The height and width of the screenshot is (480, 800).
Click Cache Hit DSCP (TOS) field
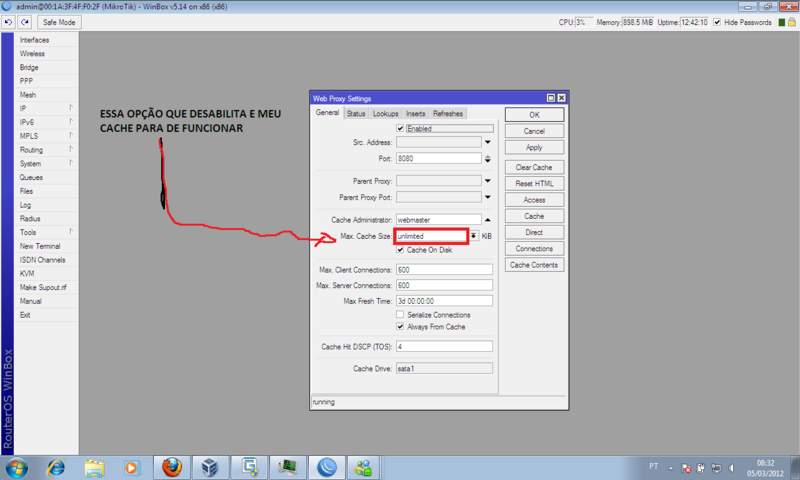click(x=444, y=347)
